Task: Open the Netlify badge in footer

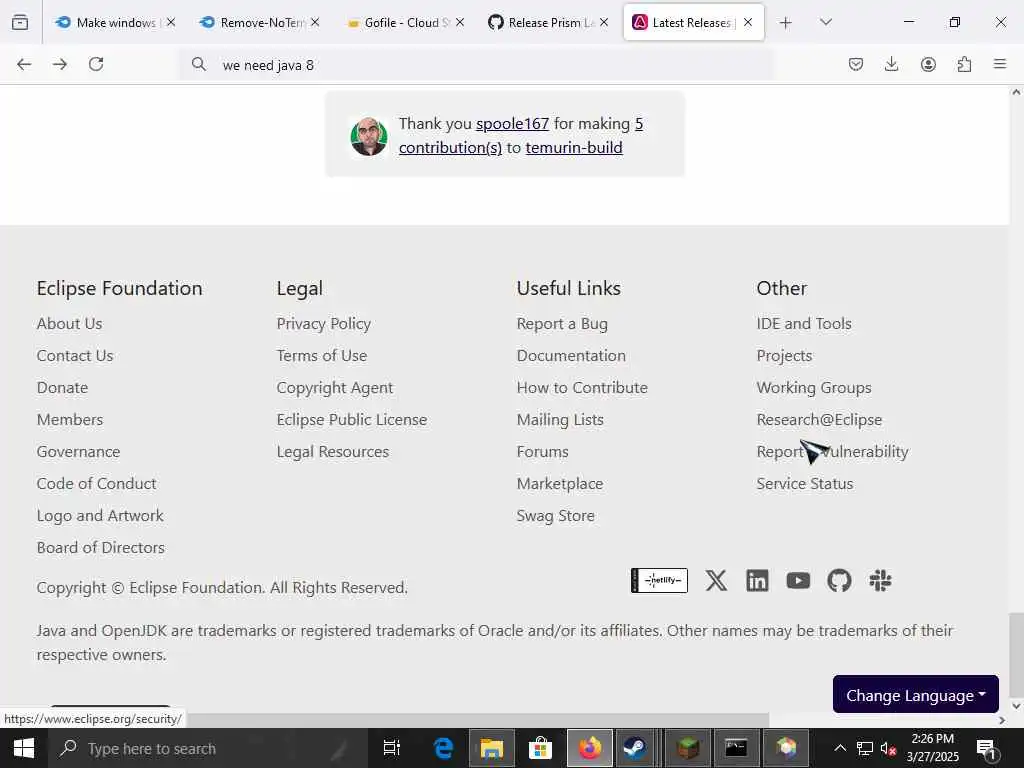Action: coord(659,580)
